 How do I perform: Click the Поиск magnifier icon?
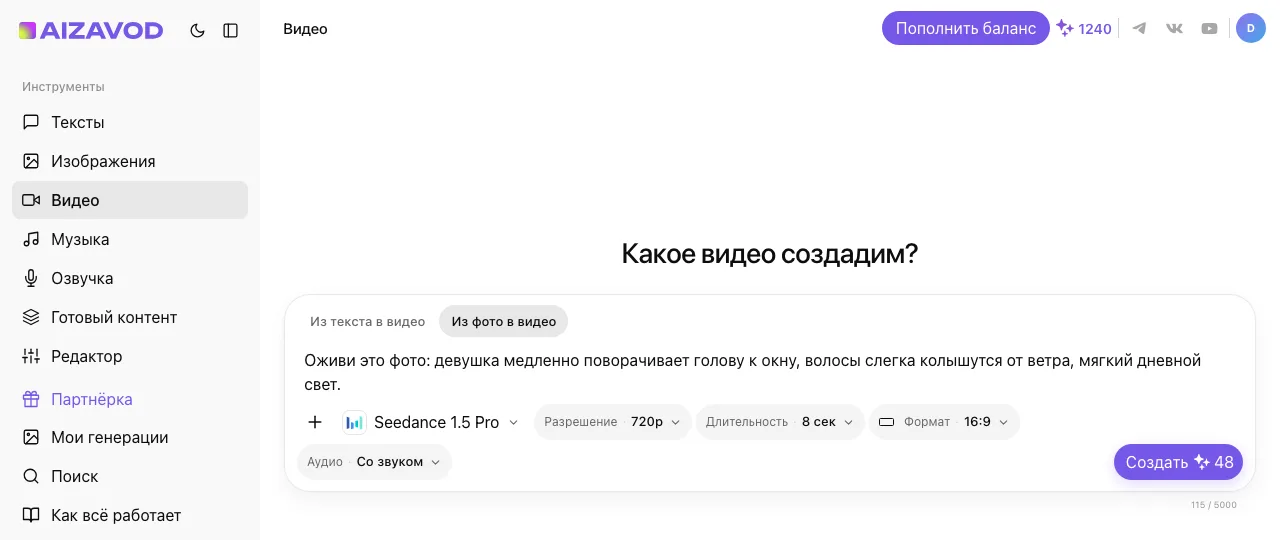31,476
